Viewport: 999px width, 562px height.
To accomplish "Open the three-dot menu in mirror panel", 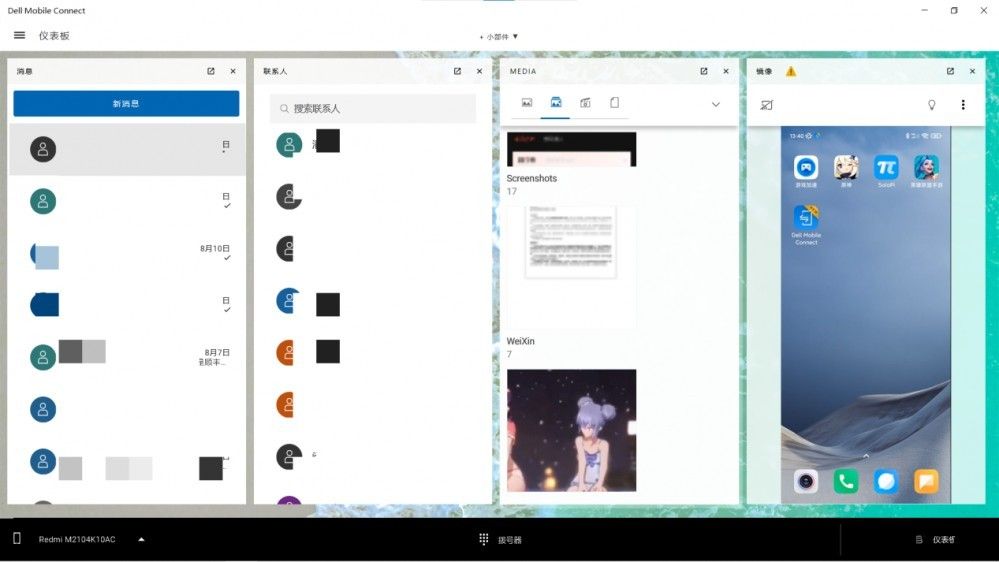I will (x=963, y=105).
